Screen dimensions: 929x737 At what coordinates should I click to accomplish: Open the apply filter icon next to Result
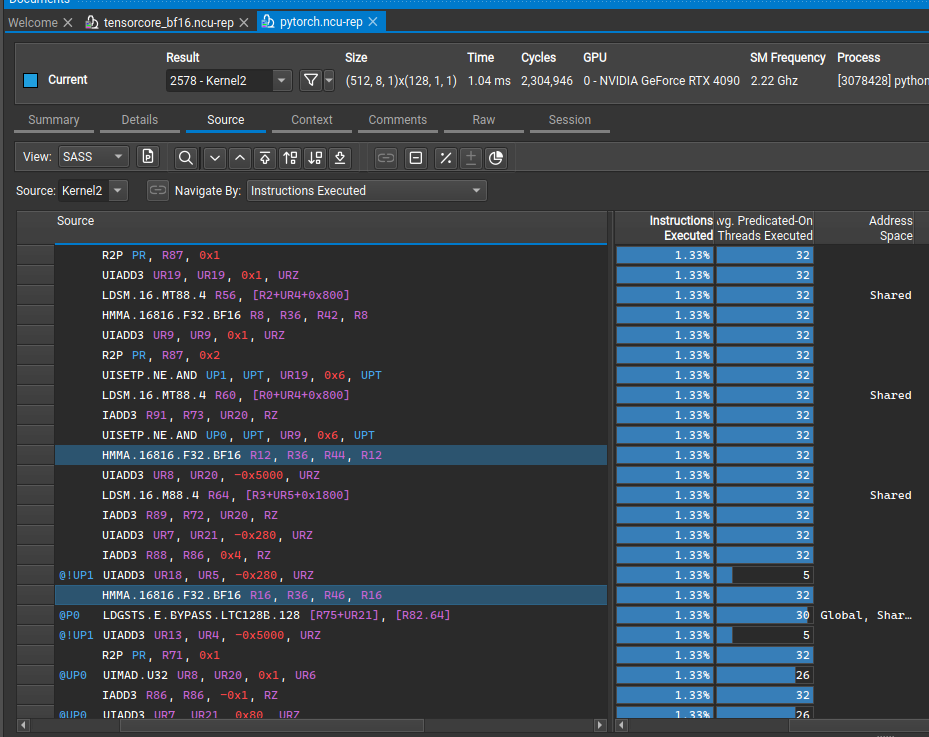(x=311, y=79)
